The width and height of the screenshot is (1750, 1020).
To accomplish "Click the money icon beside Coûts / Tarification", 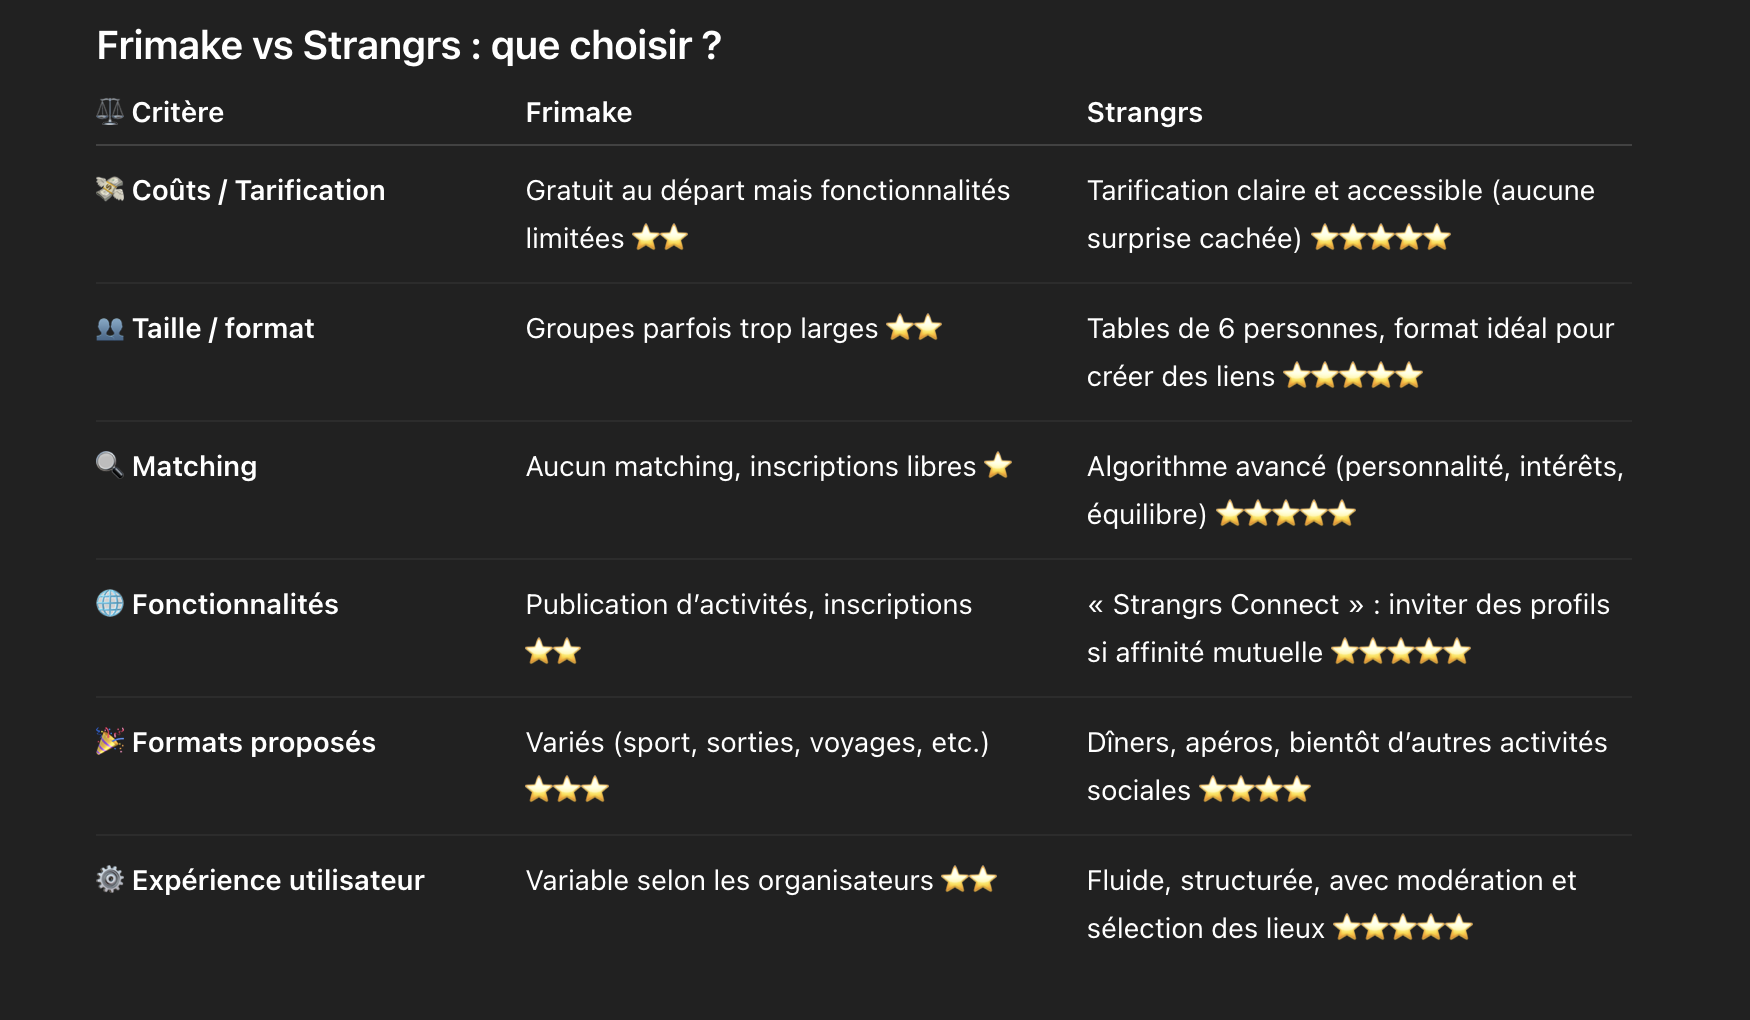I will tap(109, 189).
